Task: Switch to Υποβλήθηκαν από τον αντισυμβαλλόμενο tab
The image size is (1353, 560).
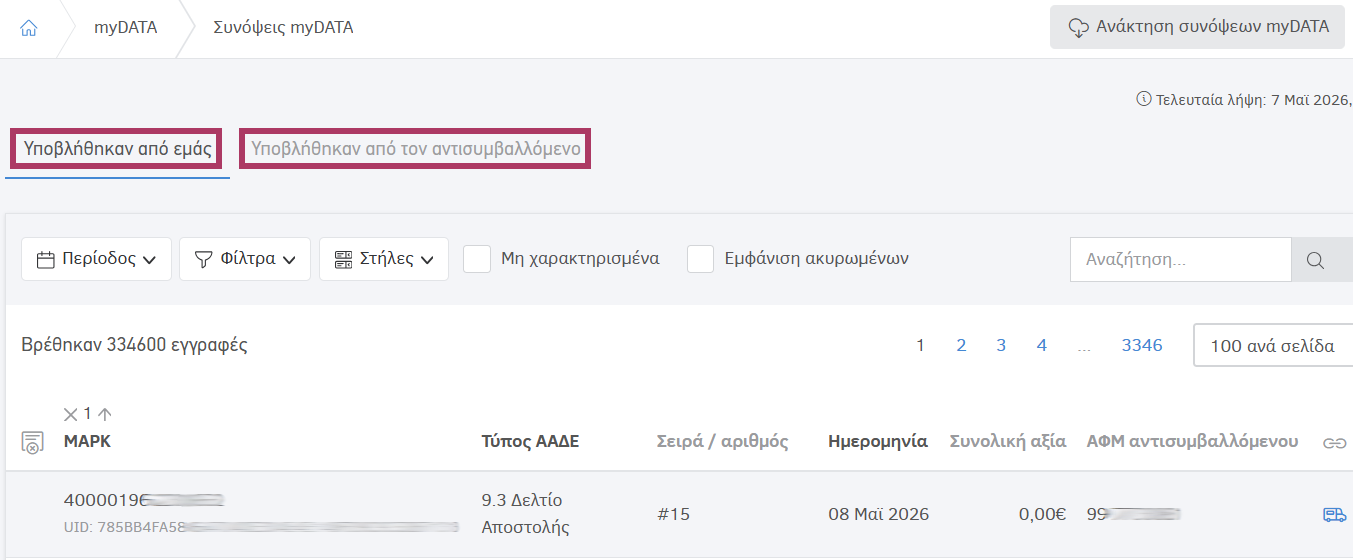Action: (416, 150)
